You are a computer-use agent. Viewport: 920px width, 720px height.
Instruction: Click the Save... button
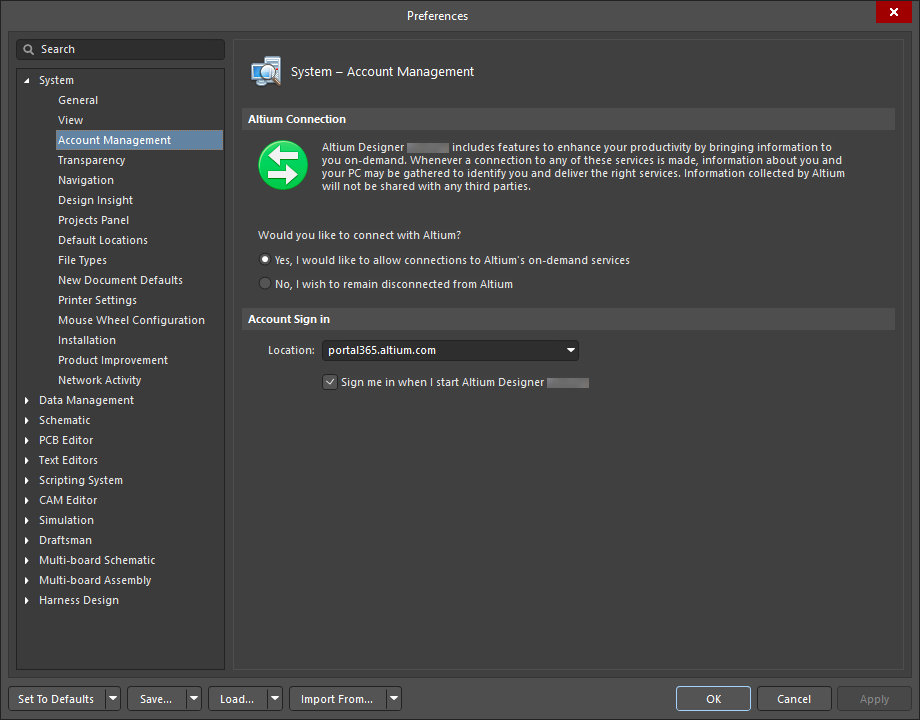pos(157,699)
